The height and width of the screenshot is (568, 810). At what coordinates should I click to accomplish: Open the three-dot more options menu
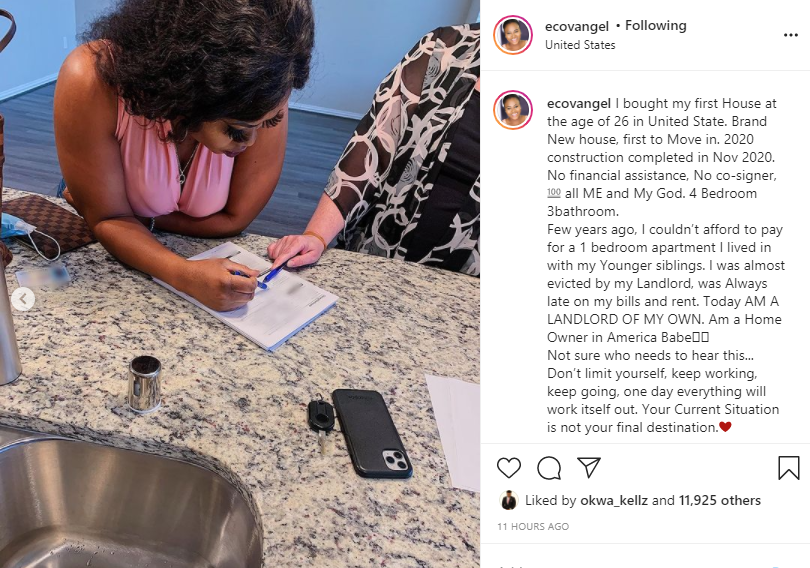(x=791, y=35)
